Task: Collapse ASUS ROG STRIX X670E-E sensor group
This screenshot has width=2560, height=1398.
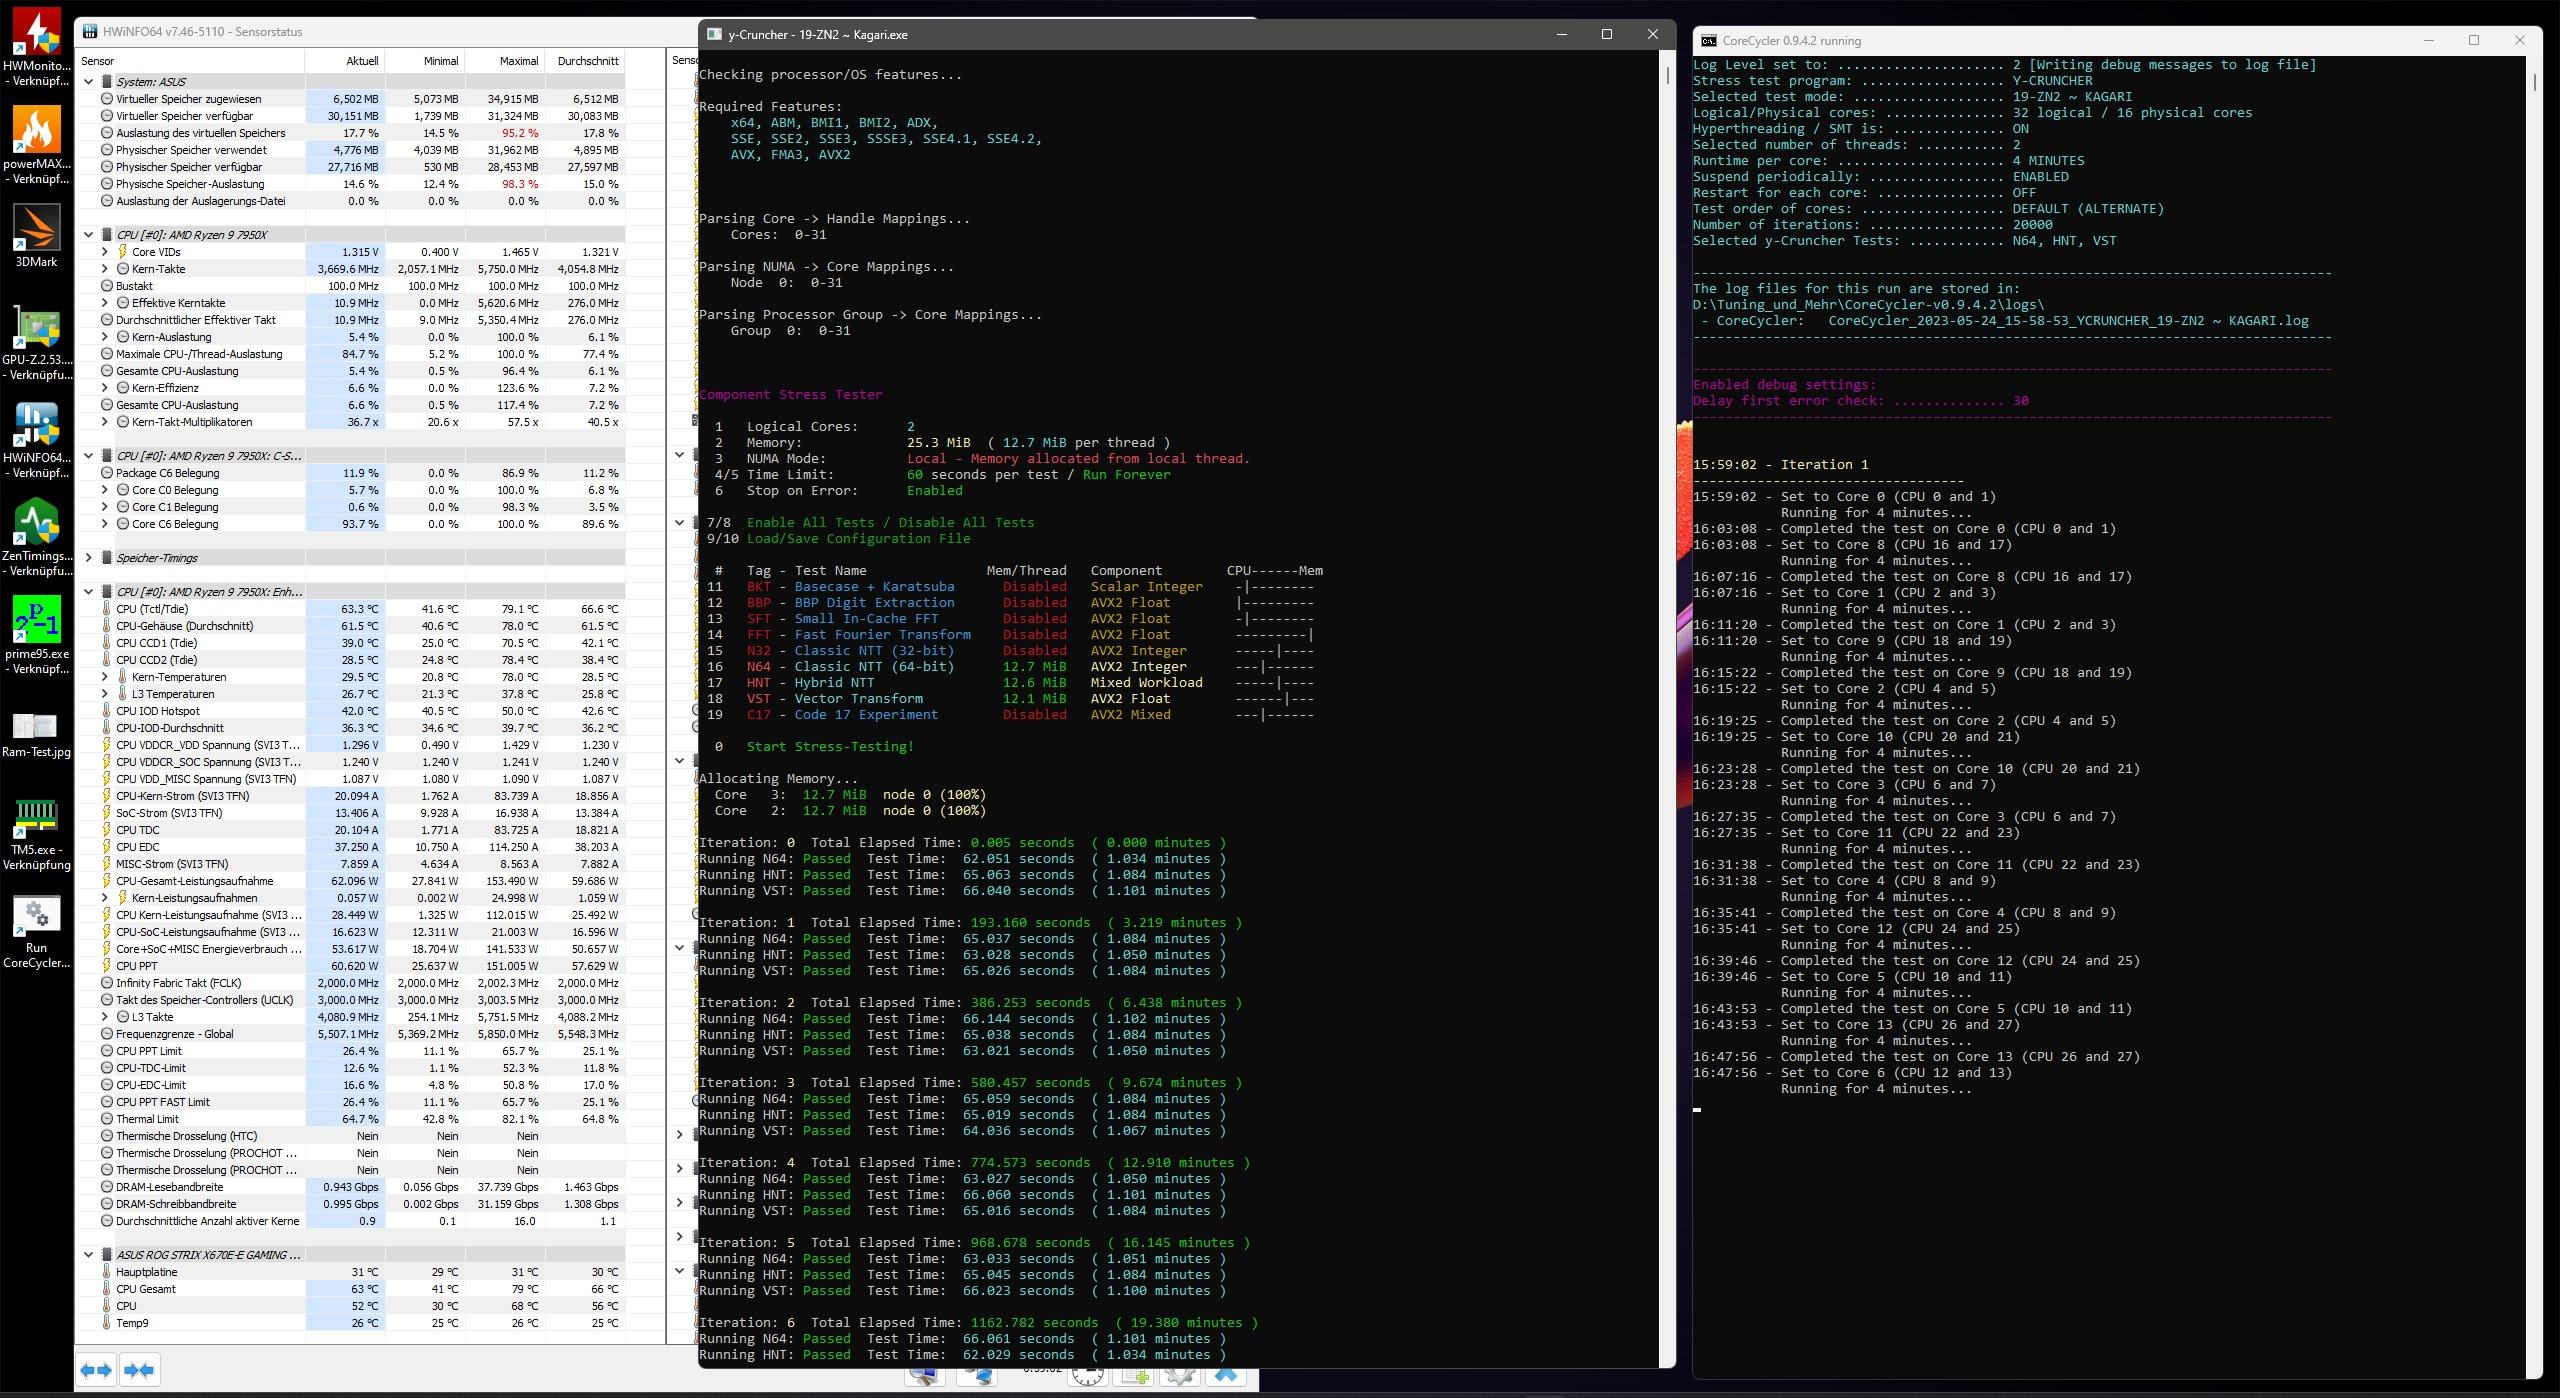Action: (89, 1255)
